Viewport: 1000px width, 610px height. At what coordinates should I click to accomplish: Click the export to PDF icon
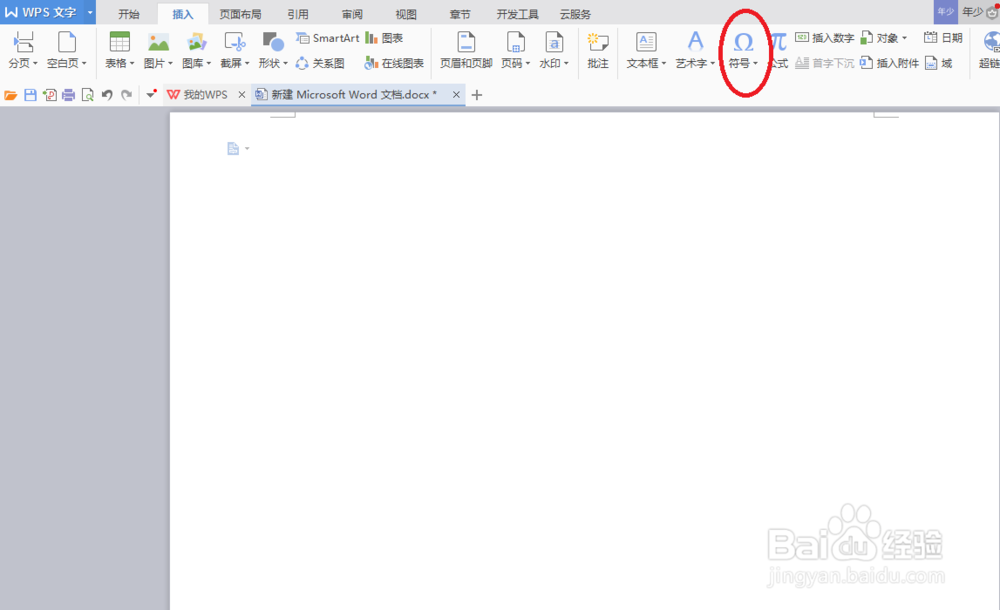click(x=50, y=95)
